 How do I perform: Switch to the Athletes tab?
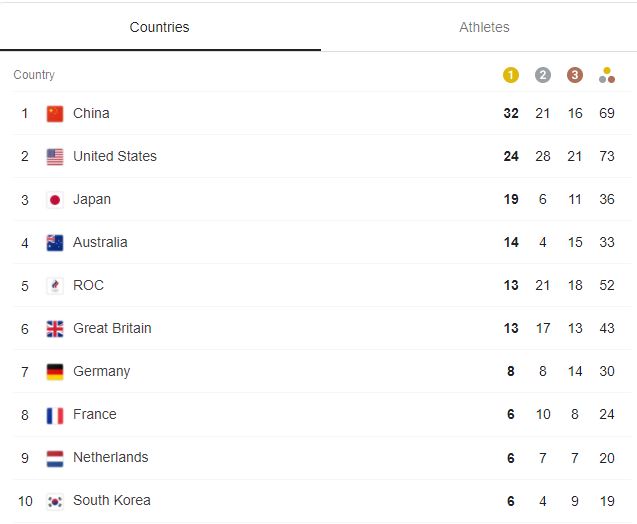(484, 27)
